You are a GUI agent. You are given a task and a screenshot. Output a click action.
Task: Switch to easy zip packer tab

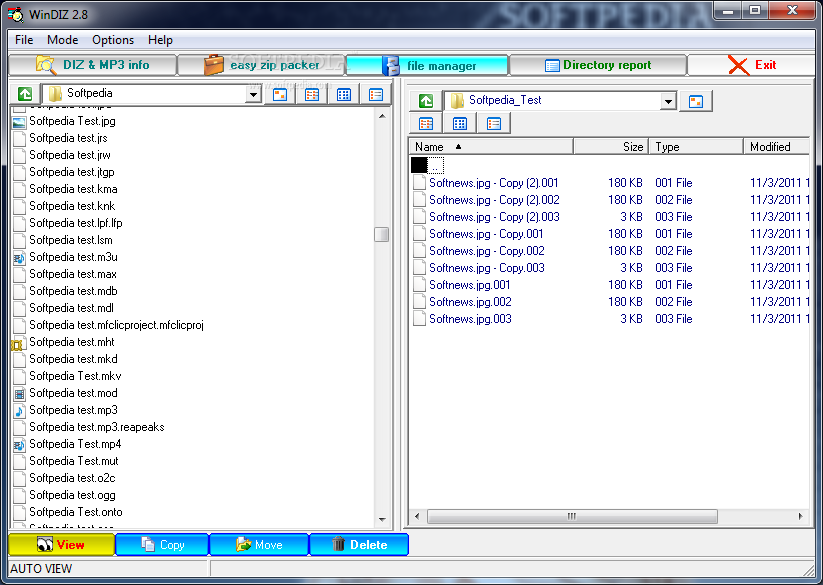point(261,65)
